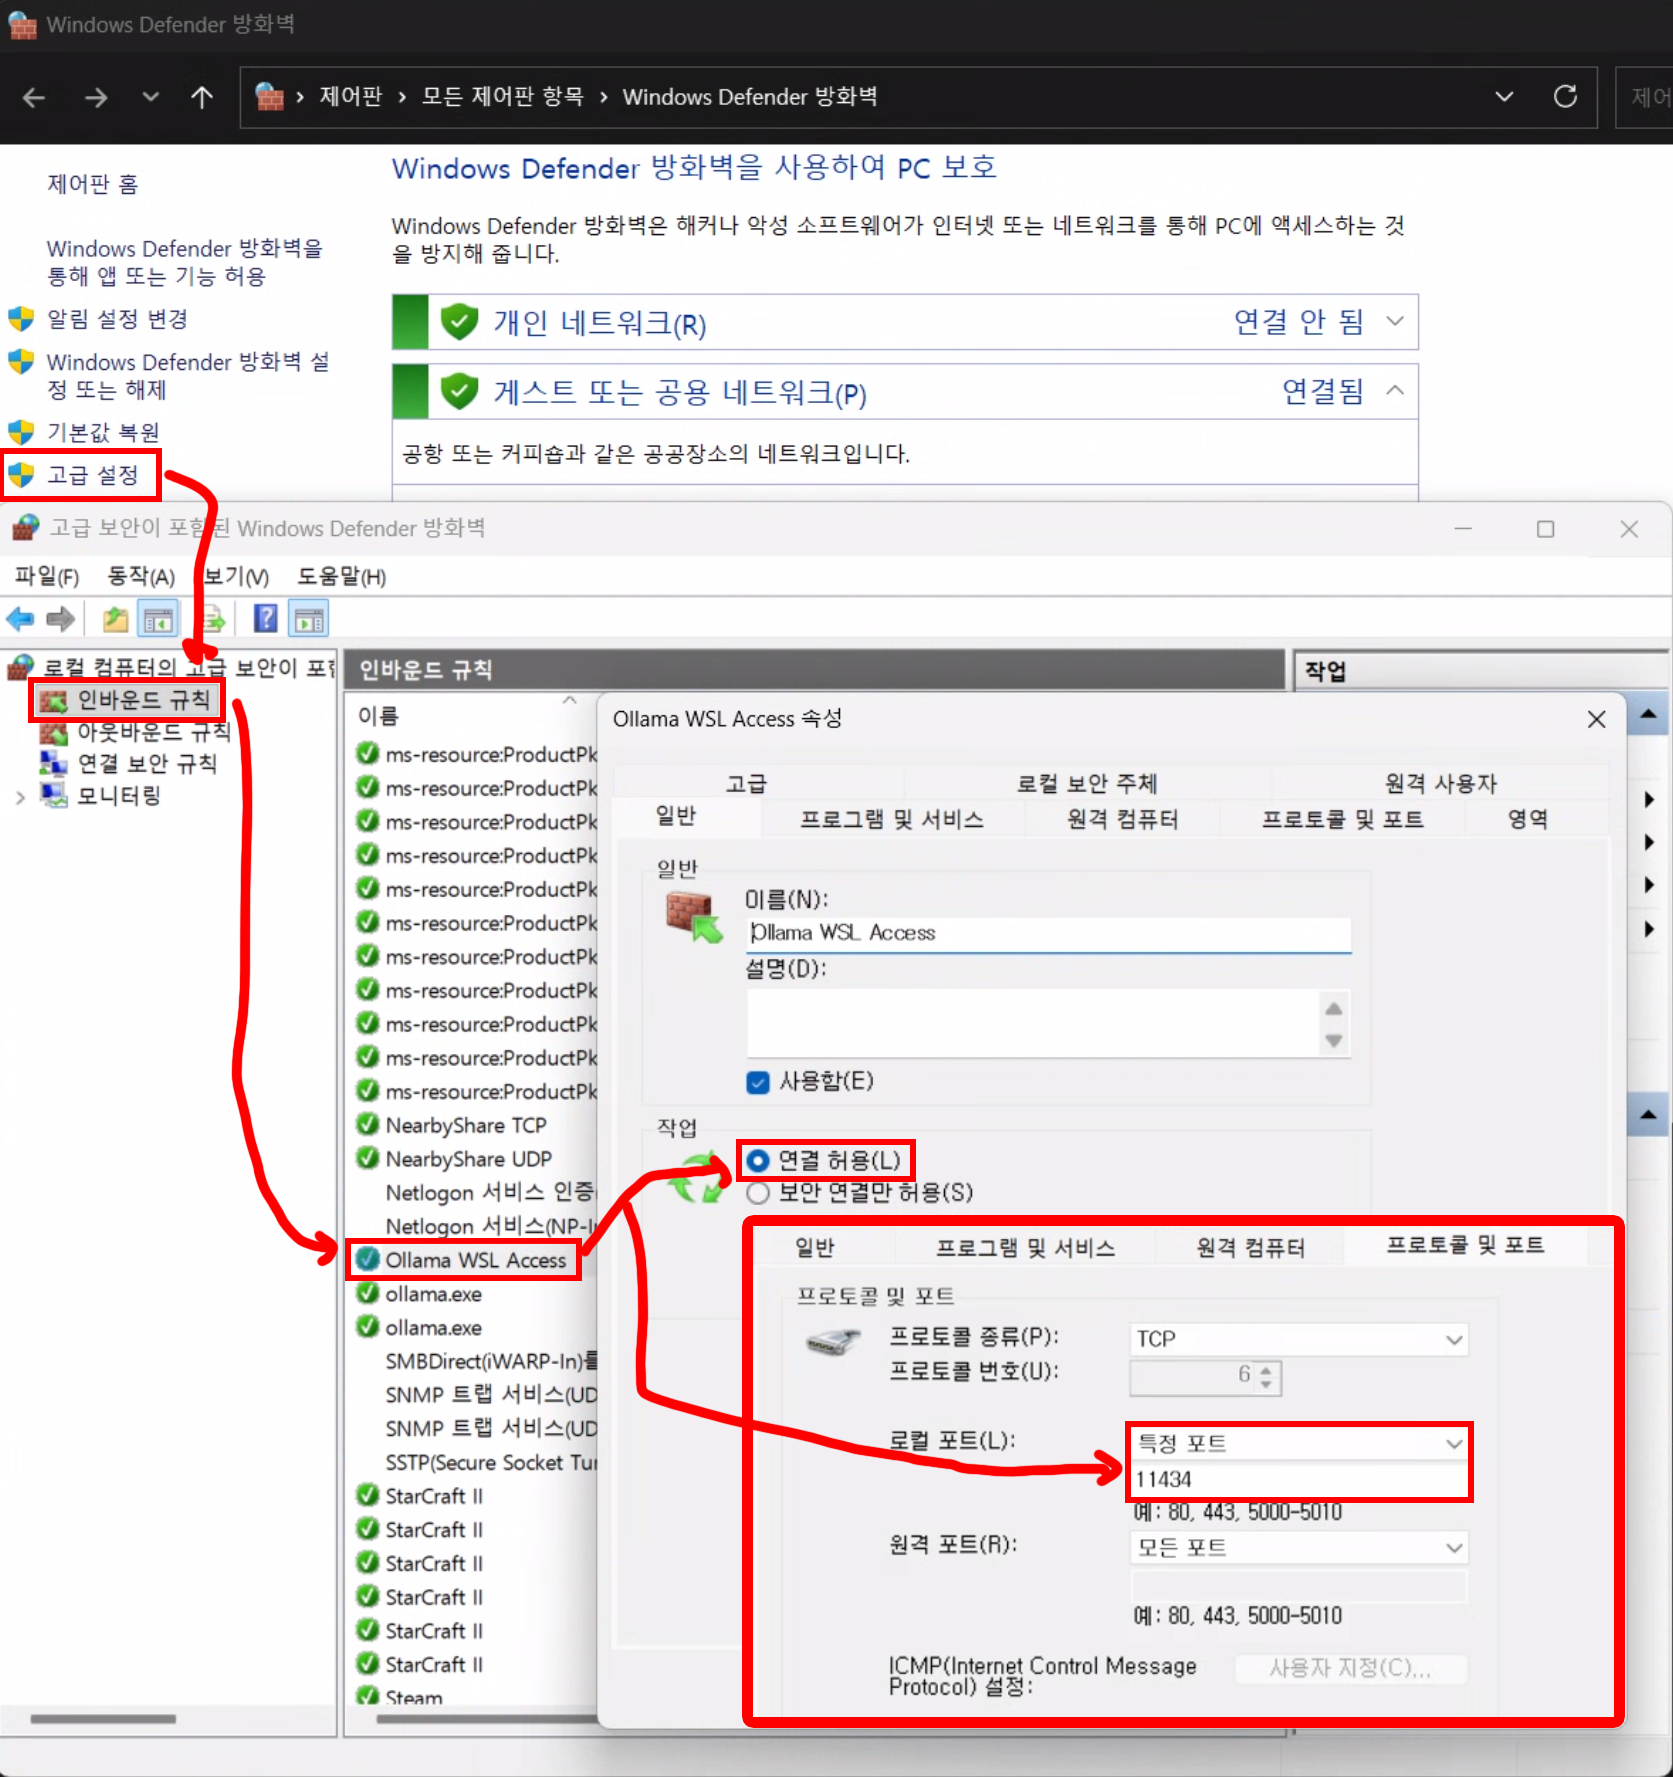Click the horizontal scrollbar under the console tree
Screen dimensions: 1673x1777
pyautogui.click(x=103, y=1719)
